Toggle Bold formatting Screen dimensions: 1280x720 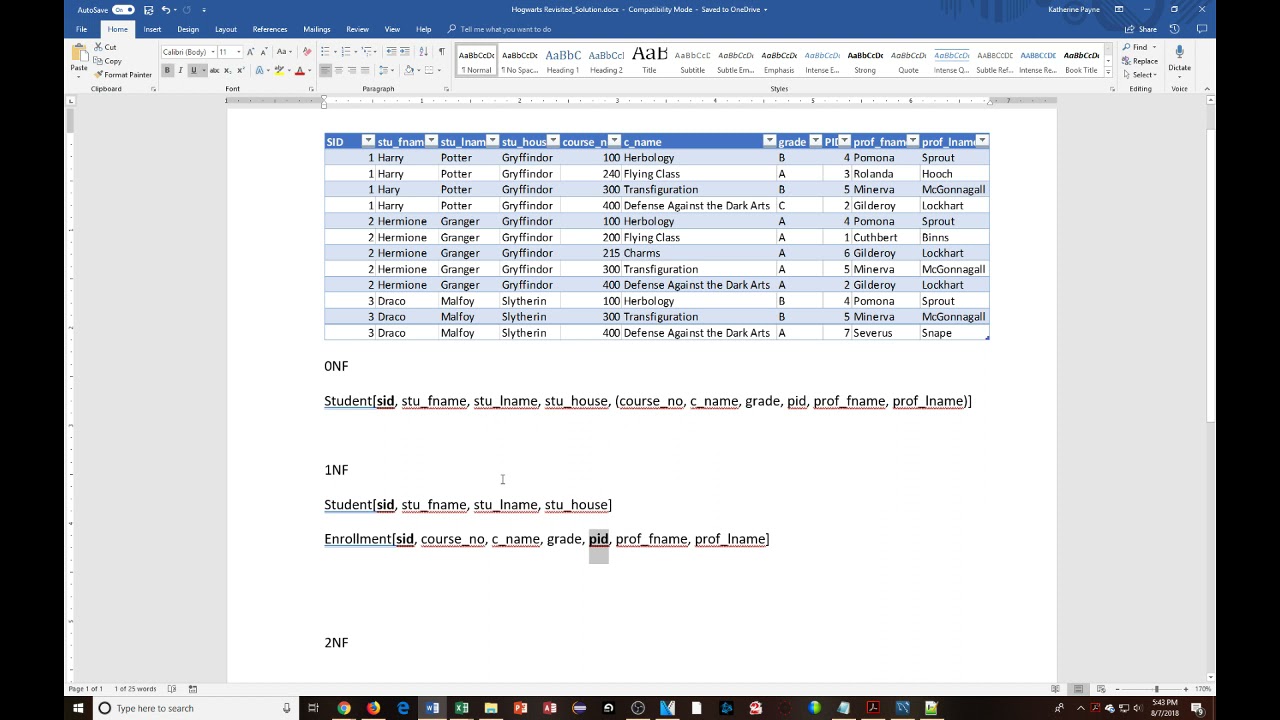point(167,70)
